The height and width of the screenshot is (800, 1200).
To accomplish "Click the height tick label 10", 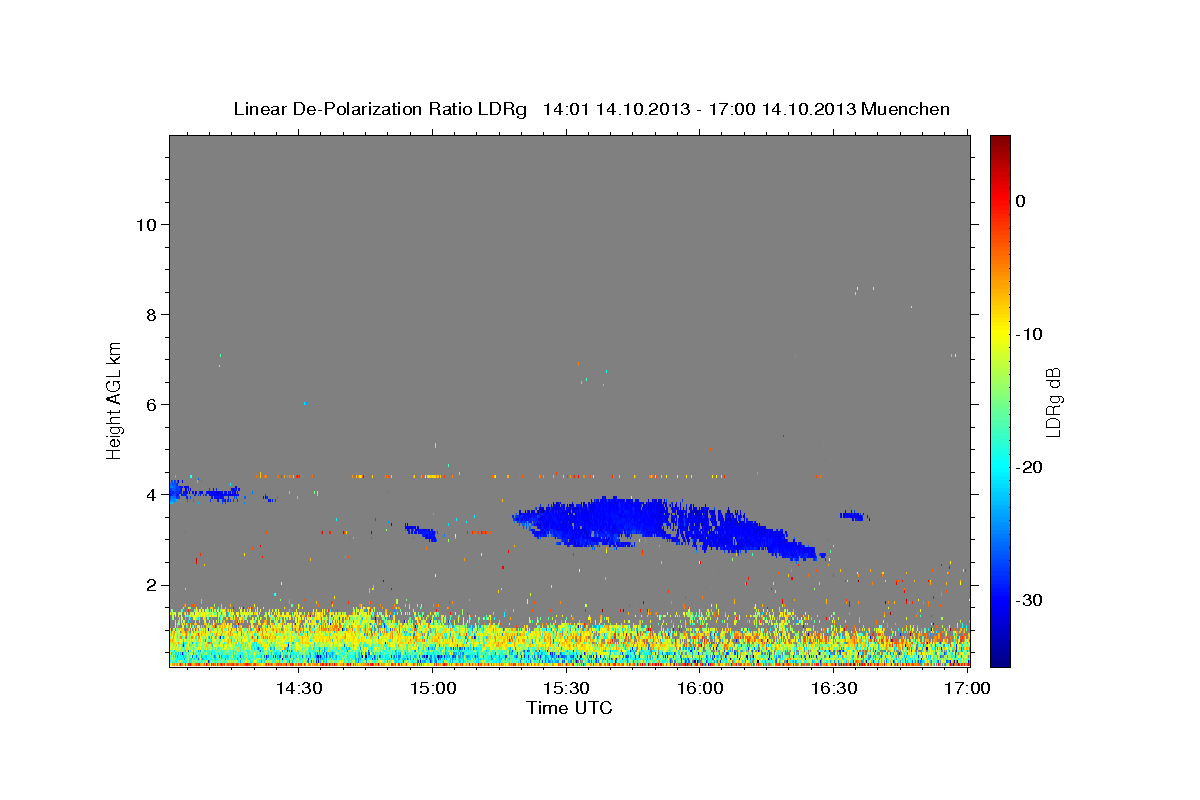I will click(x=145, y=224).
